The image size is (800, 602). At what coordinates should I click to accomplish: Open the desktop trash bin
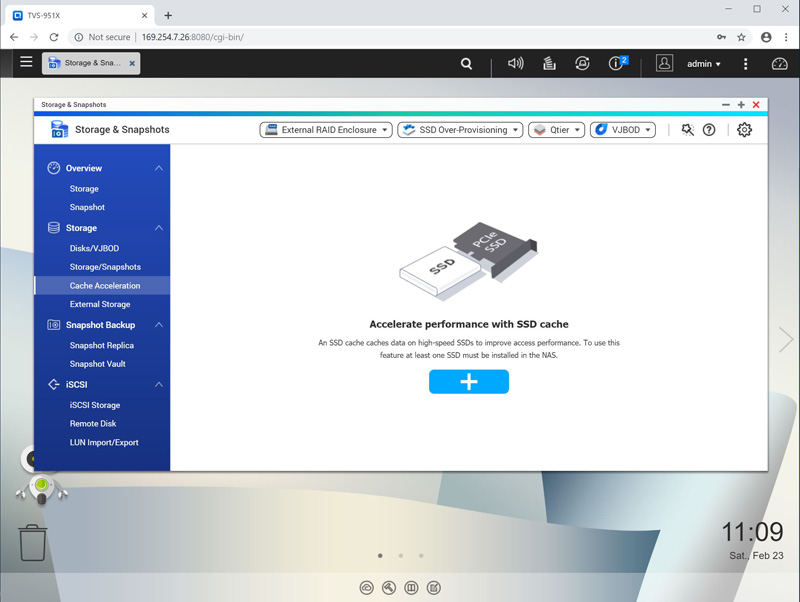[33, 543]
